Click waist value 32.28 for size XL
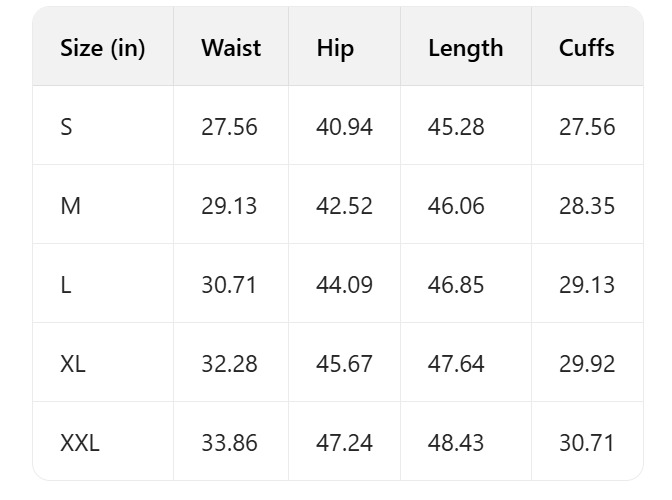The width and height of the screenshot is (672, 500). point(229,364)
